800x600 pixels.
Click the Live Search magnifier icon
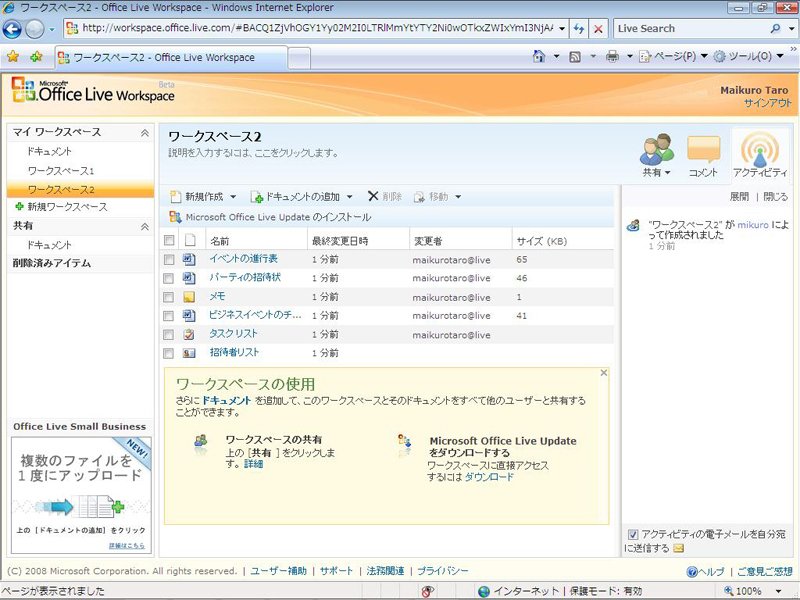coord(776,29)
